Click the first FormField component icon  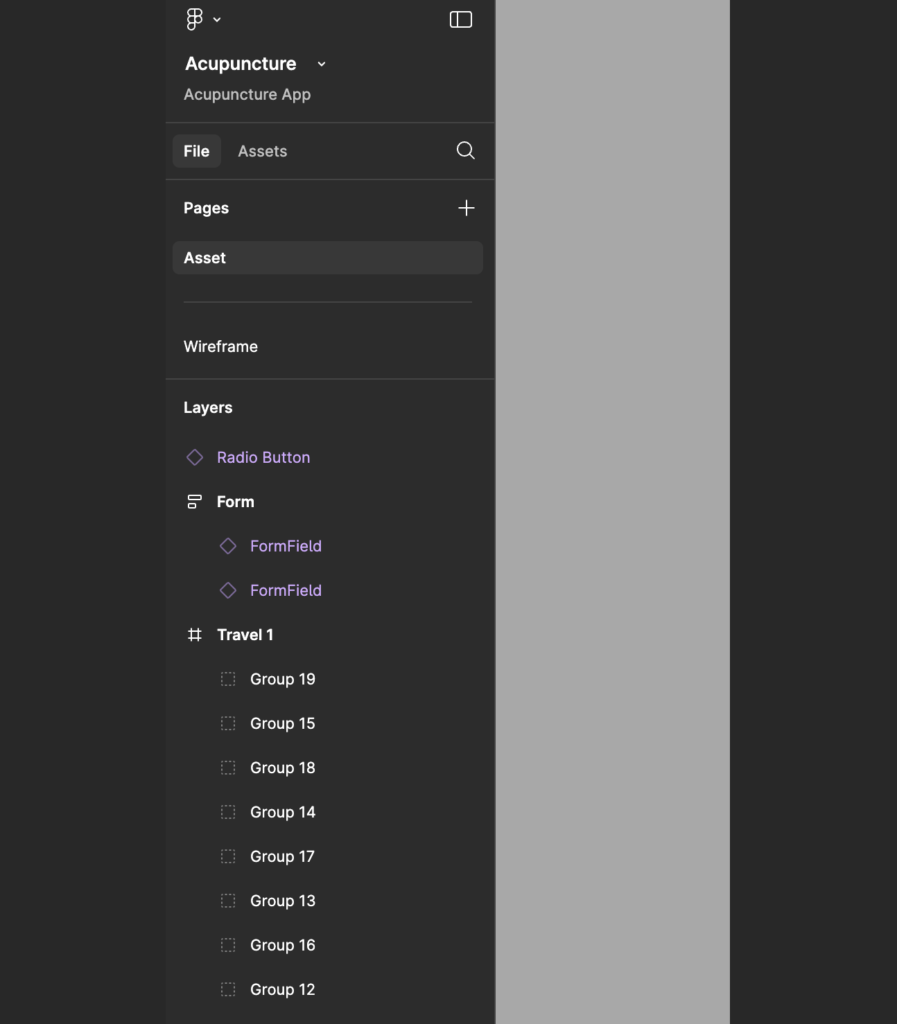tap(228, 546)
